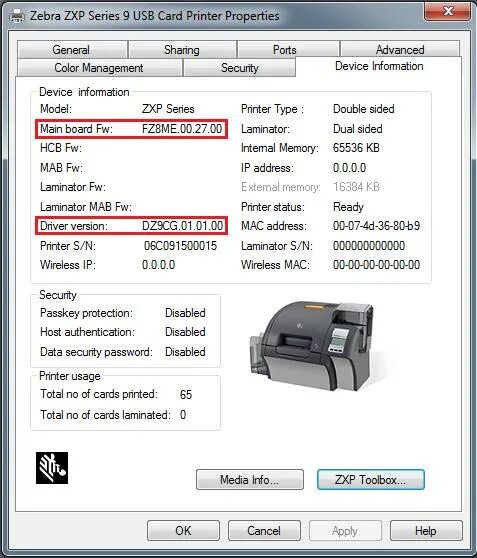Click the Printer usage group title
This screenshot has width=477, height=558.
pyautogui.click(x=70, y=376)
